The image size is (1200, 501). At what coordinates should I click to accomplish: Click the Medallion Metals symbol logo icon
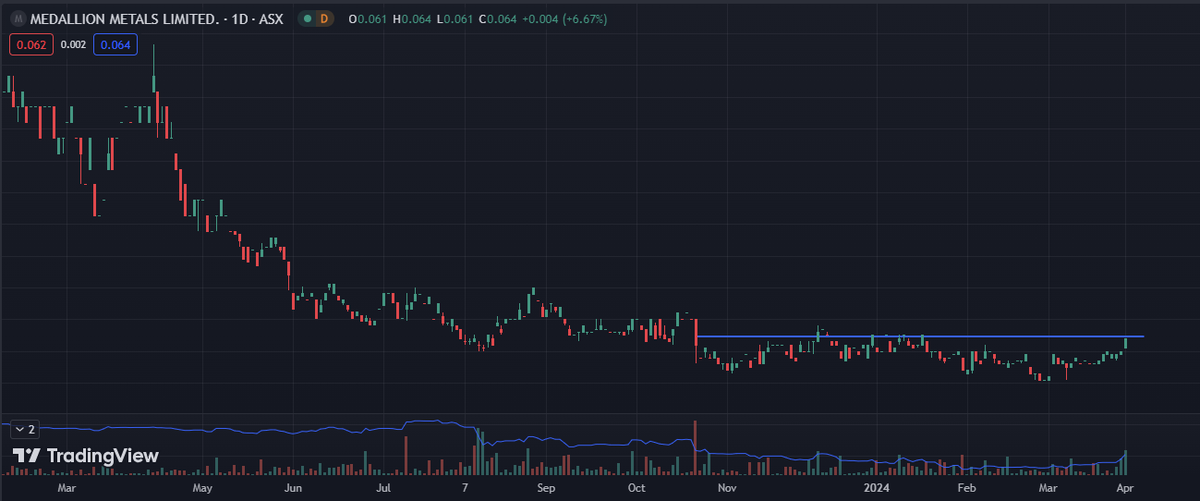coord(16,19)
